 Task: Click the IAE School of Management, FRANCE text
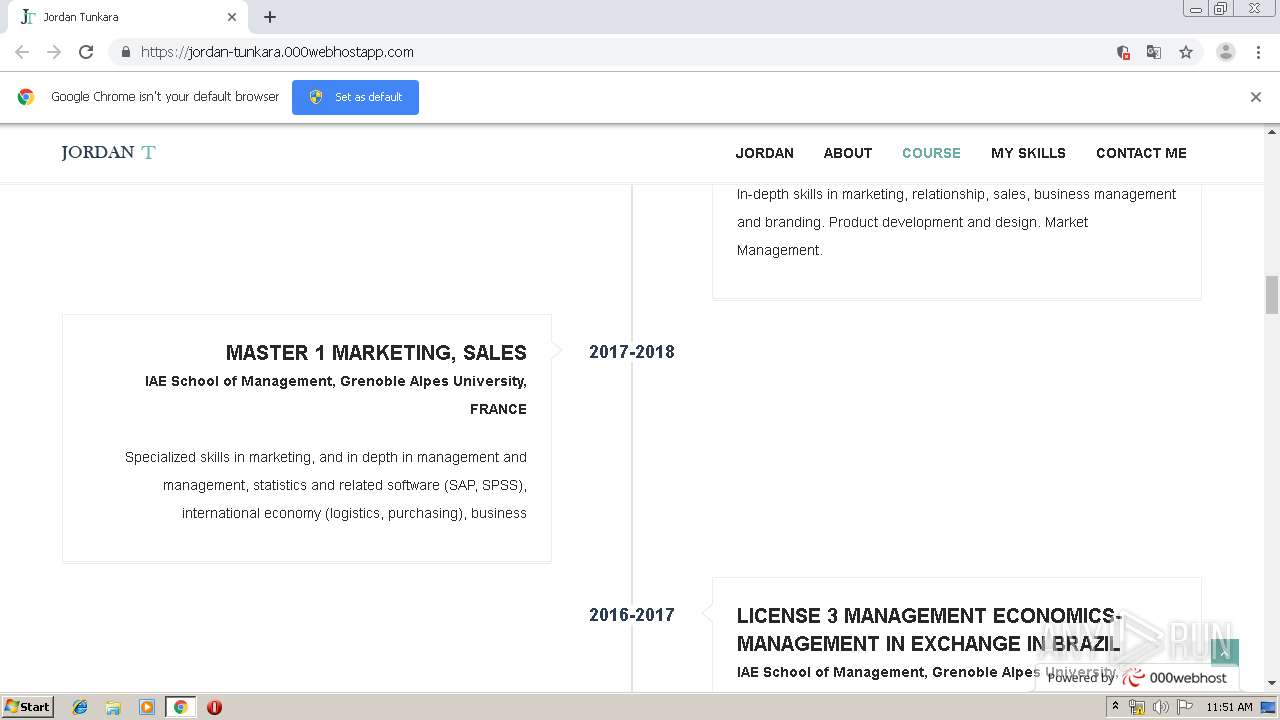pos(336,395)
